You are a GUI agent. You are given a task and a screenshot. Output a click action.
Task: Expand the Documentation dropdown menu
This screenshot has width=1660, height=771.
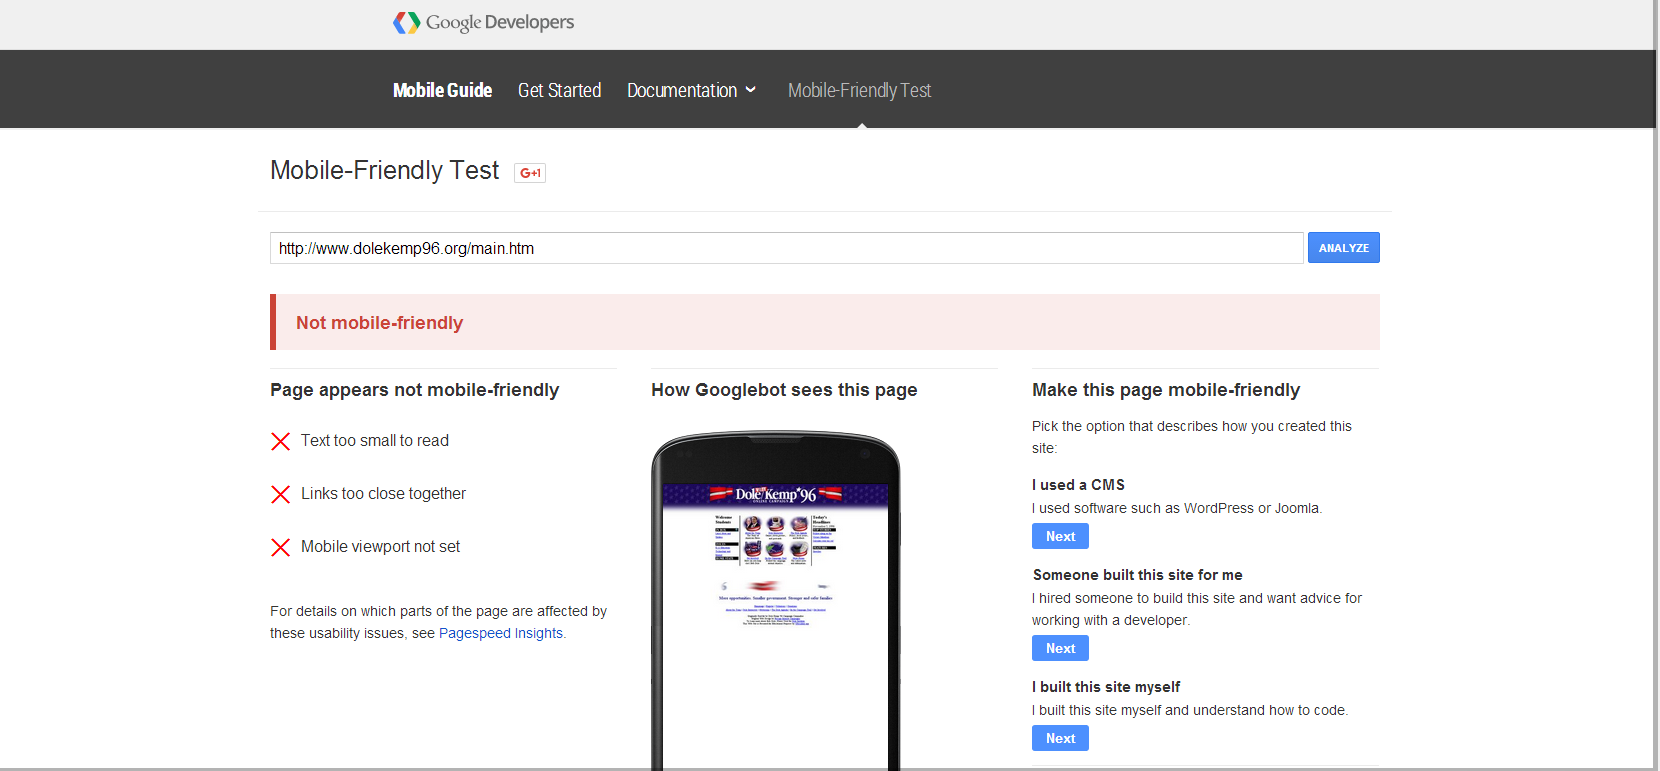(691, 90)
